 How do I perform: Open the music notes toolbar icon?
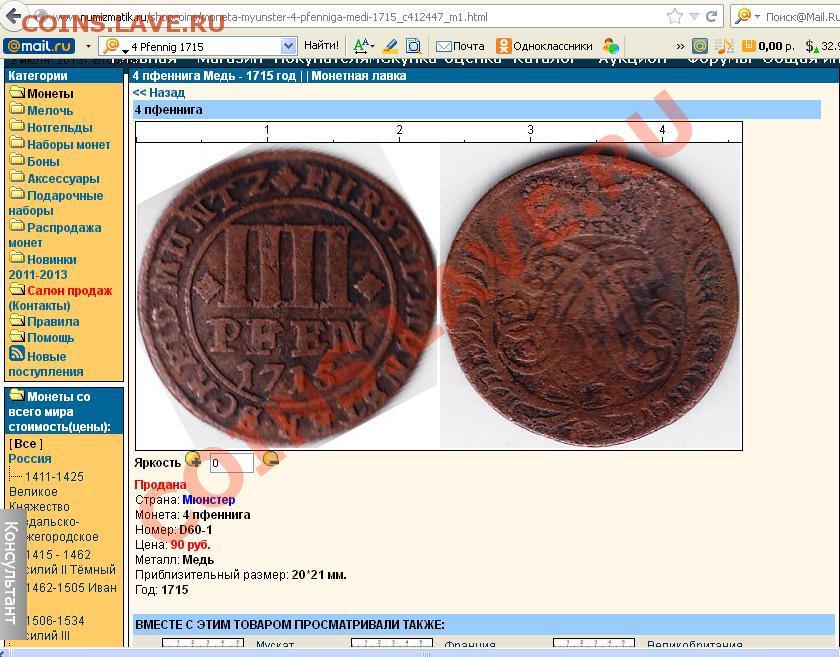click(x=724, y=47)
